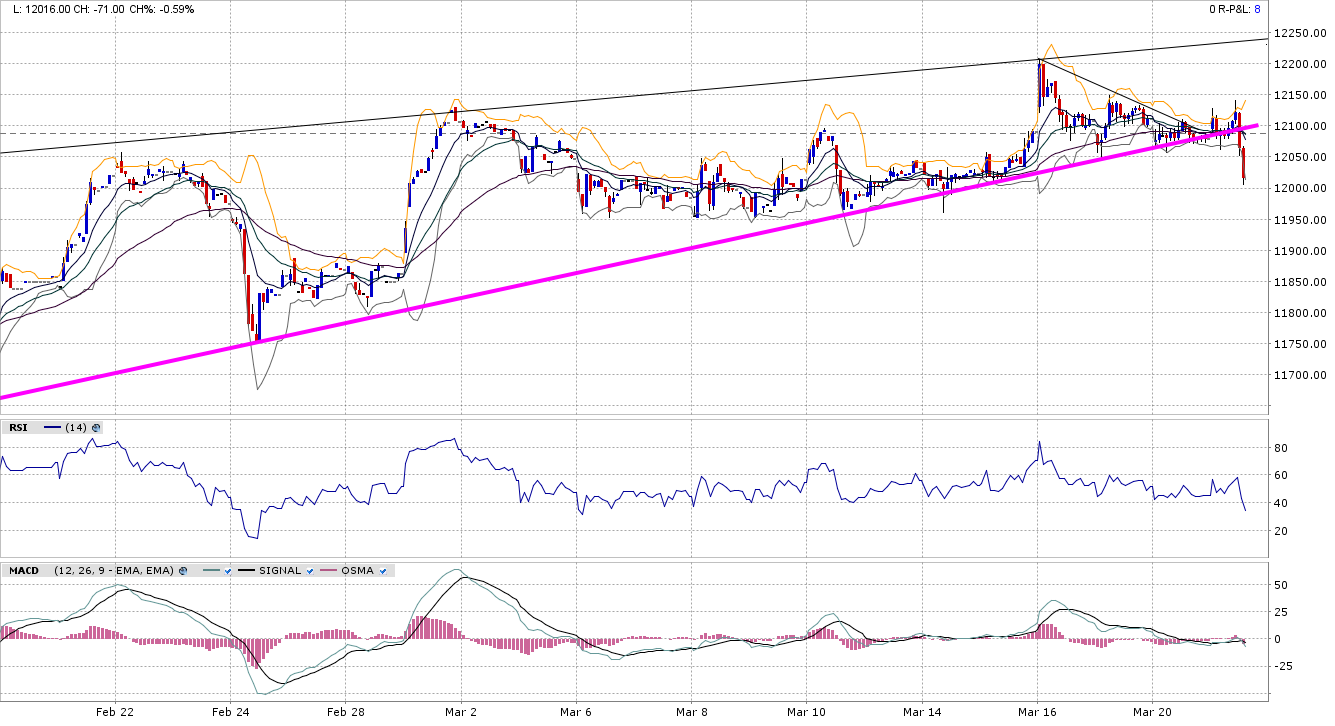
Task: Uncheck the SIGNAL line checkbox
Action: click(x=310, y=571)
